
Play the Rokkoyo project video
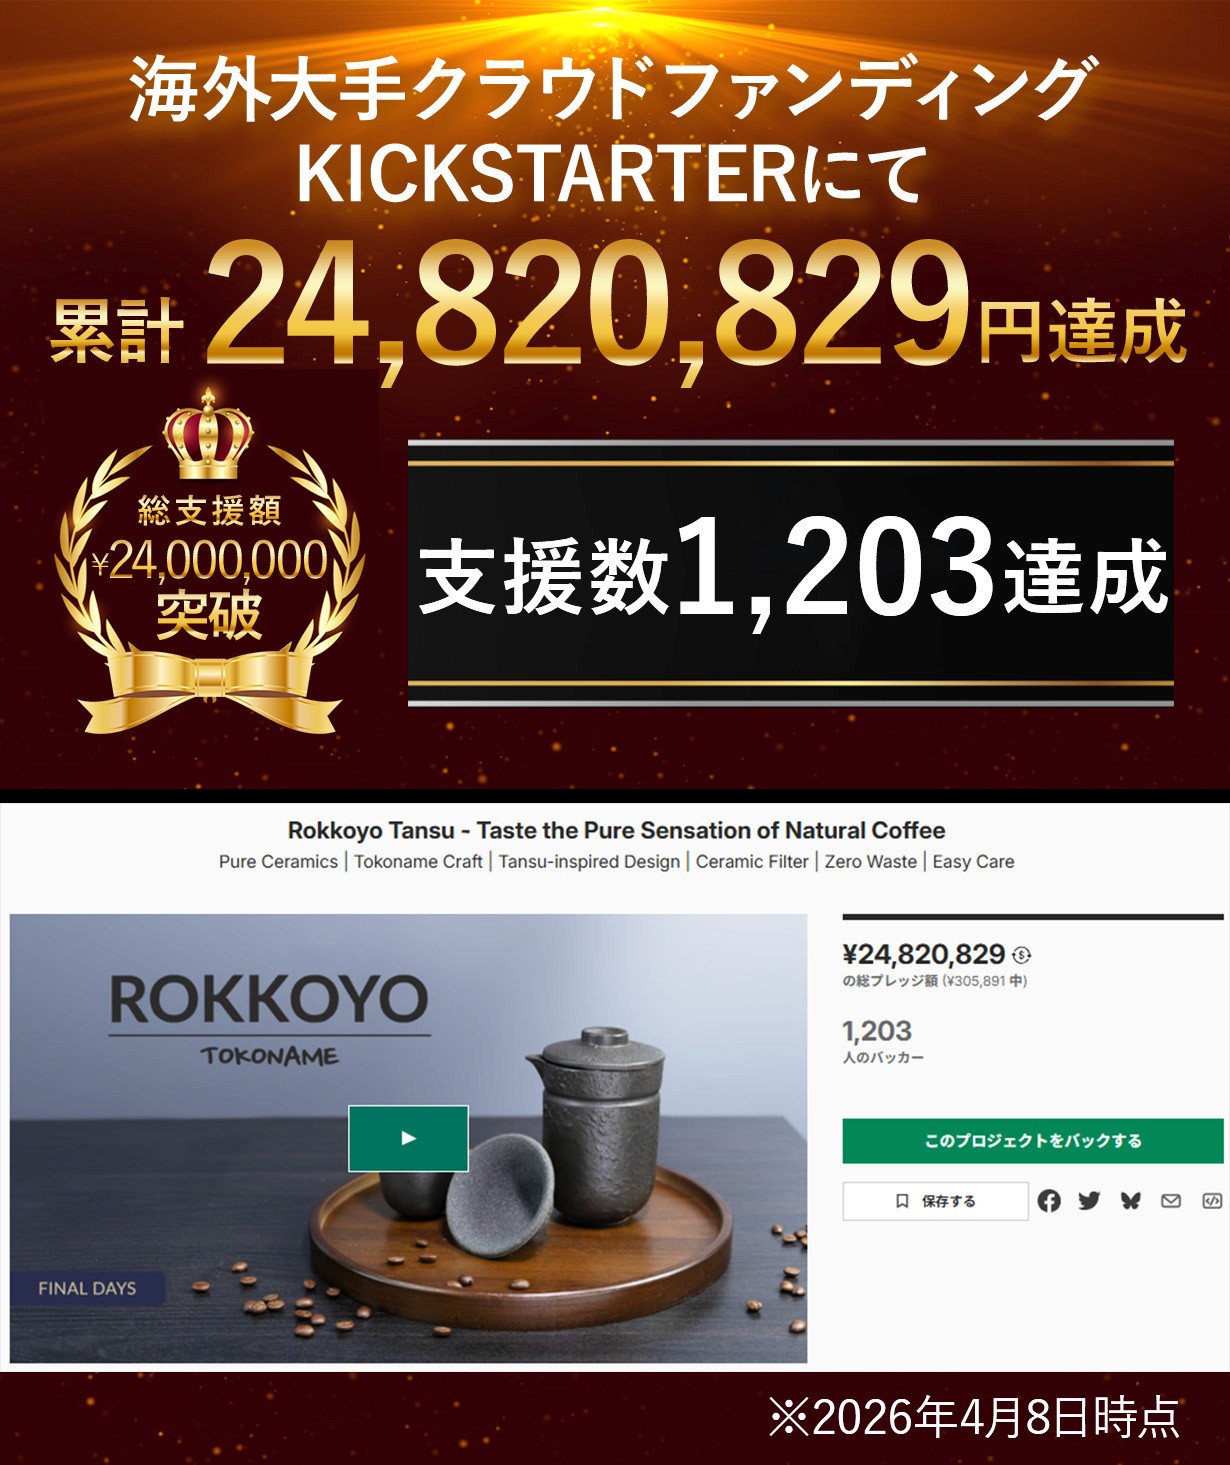pyautogui.click(x=408, y=1138)
